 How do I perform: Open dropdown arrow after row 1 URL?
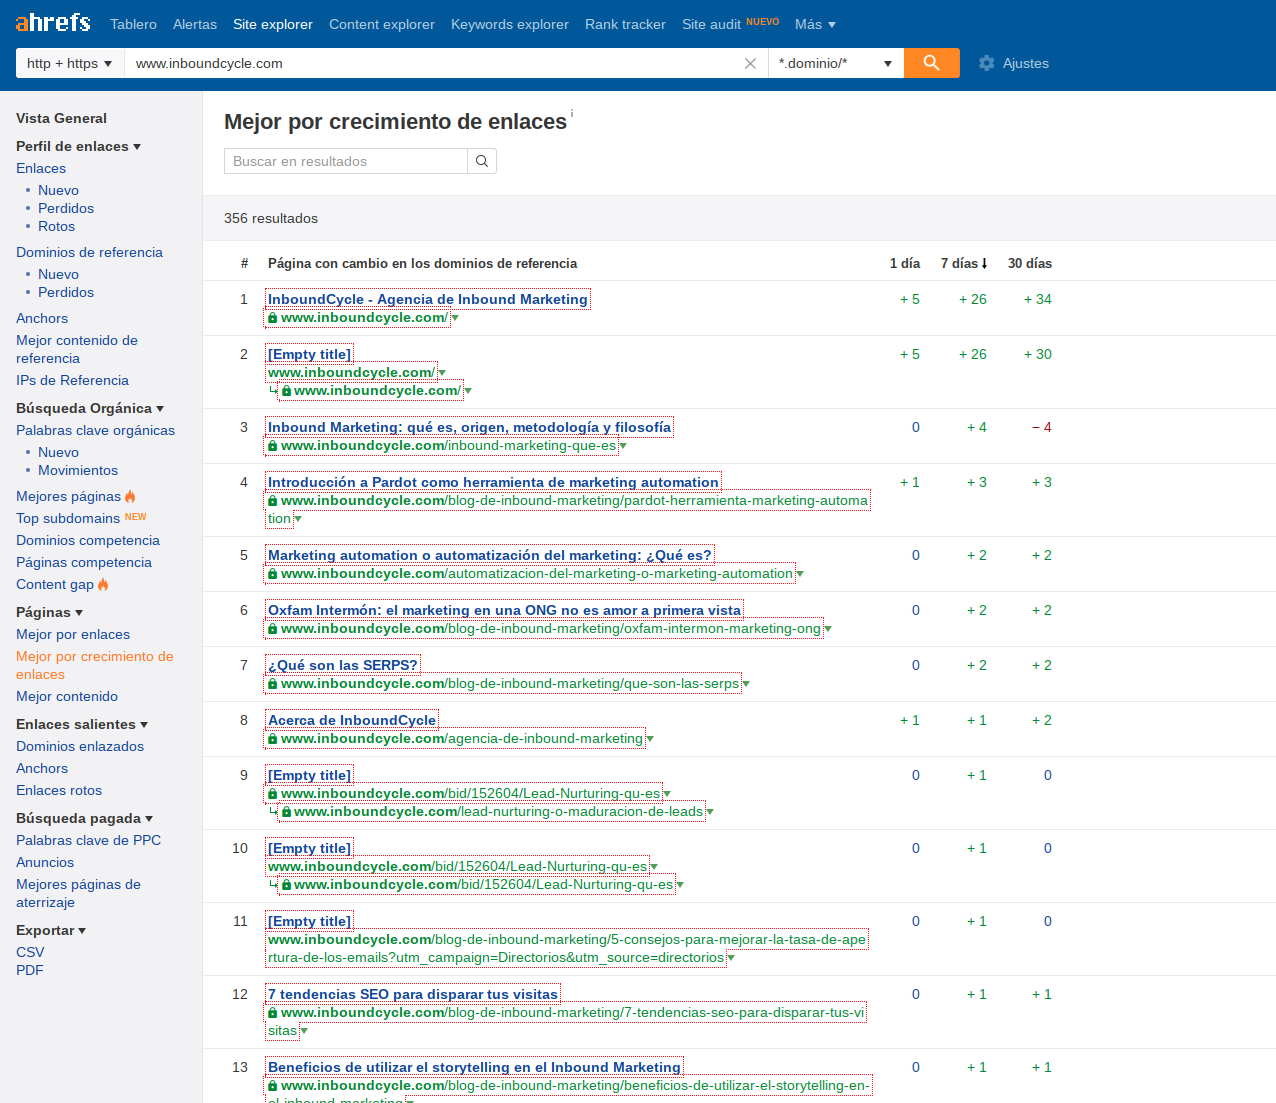tap(455, 319)
